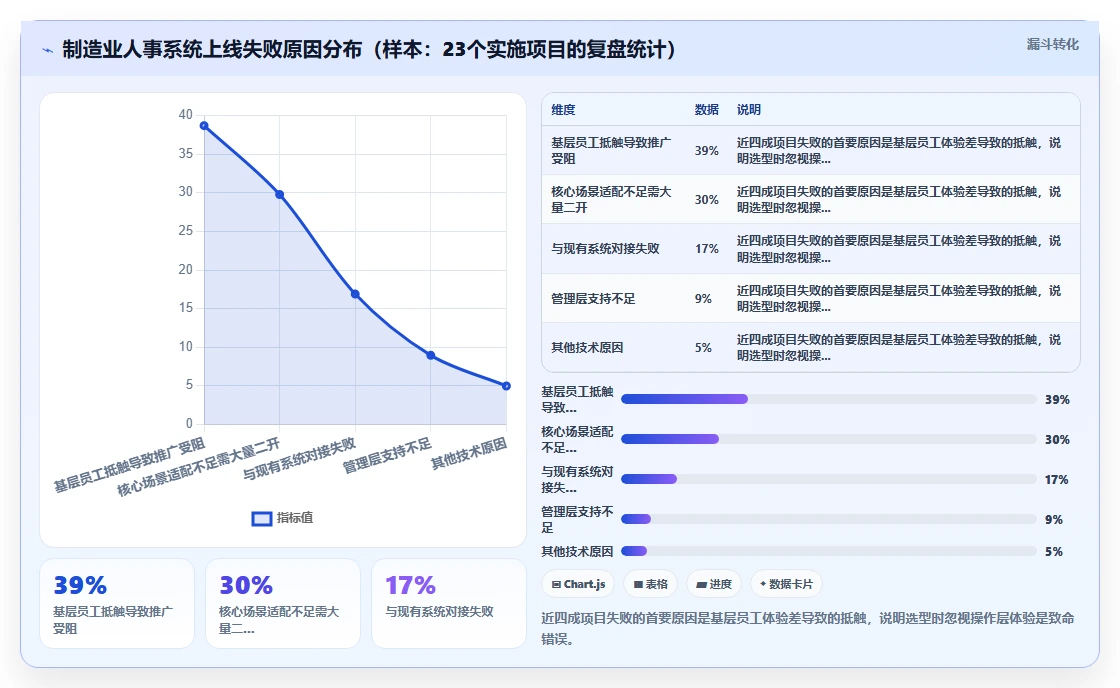Click the 其他技术原因 label on the chart's x-axis

(469, 454)
